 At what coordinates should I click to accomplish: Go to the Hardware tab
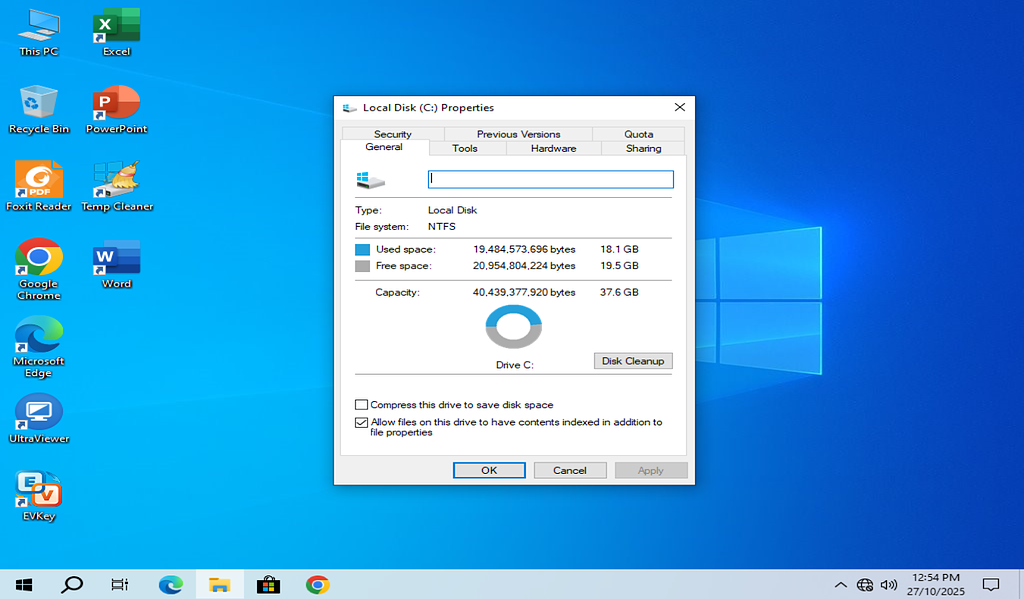pyautogui.click(x=553, y=149)
